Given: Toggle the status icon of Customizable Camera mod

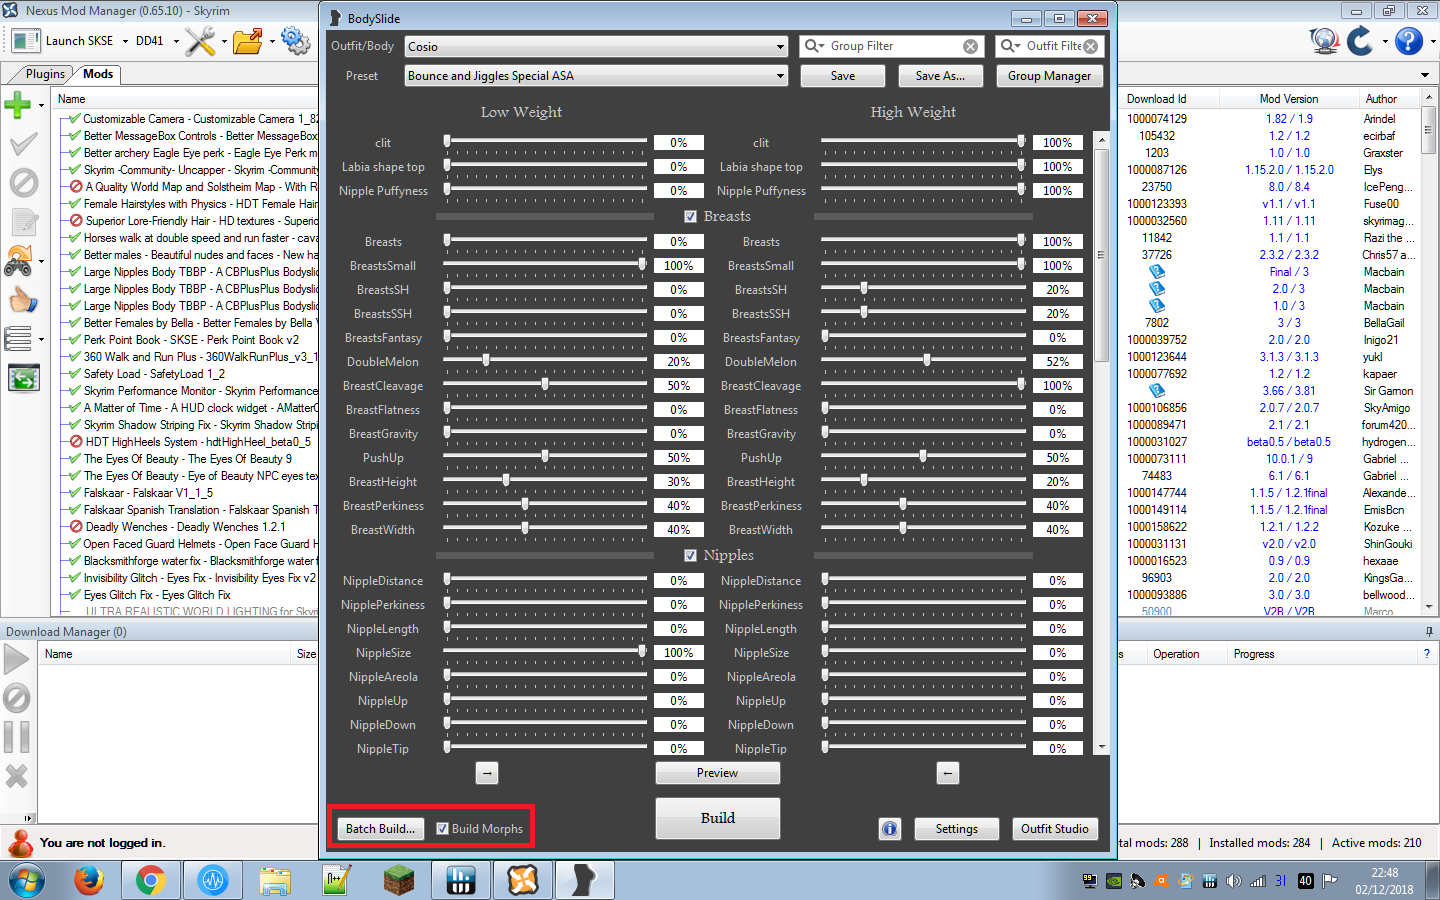Looking at the screenshot, I should pos(74,119).
